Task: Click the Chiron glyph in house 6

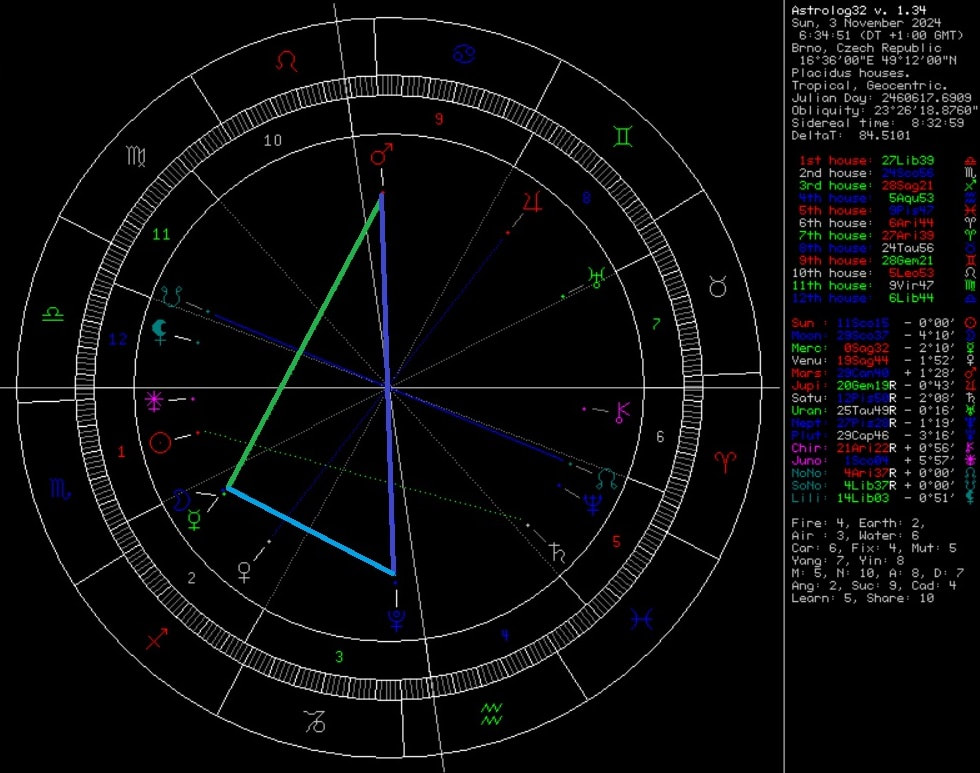Action: pyautogui.click(x=624, y=411)
